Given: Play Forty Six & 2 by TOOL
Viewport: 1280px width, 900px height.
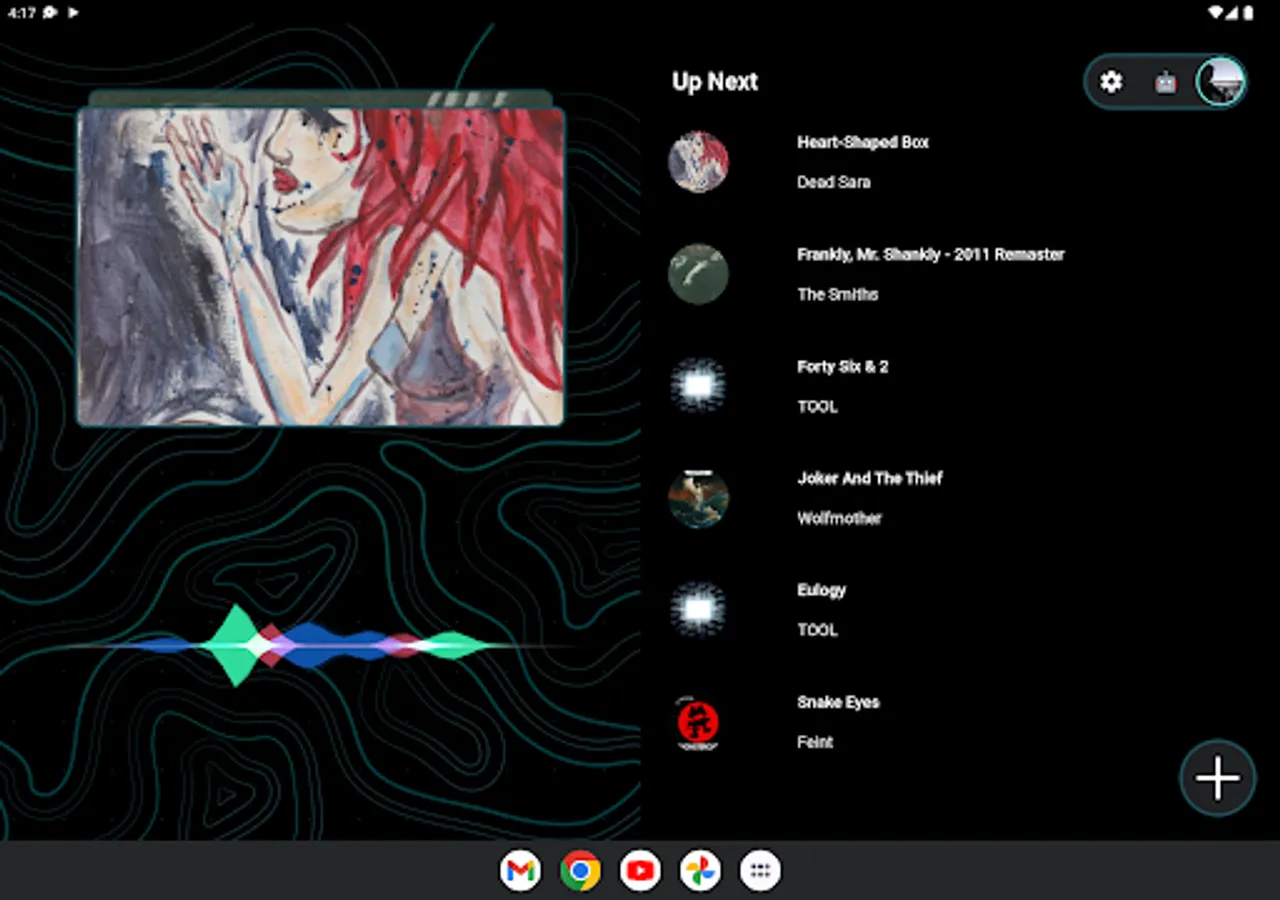Looking at the screenshot, I should (x=960, y=386).
